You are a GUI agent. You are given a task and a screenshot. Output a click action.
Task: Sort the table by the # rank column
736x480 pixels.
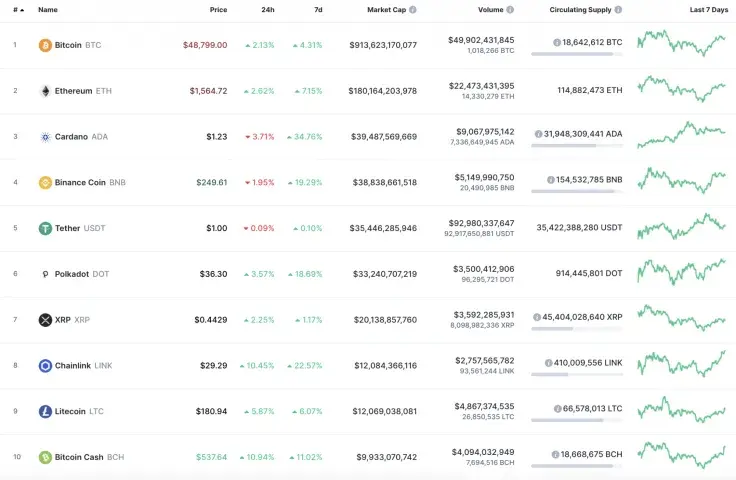15,9
